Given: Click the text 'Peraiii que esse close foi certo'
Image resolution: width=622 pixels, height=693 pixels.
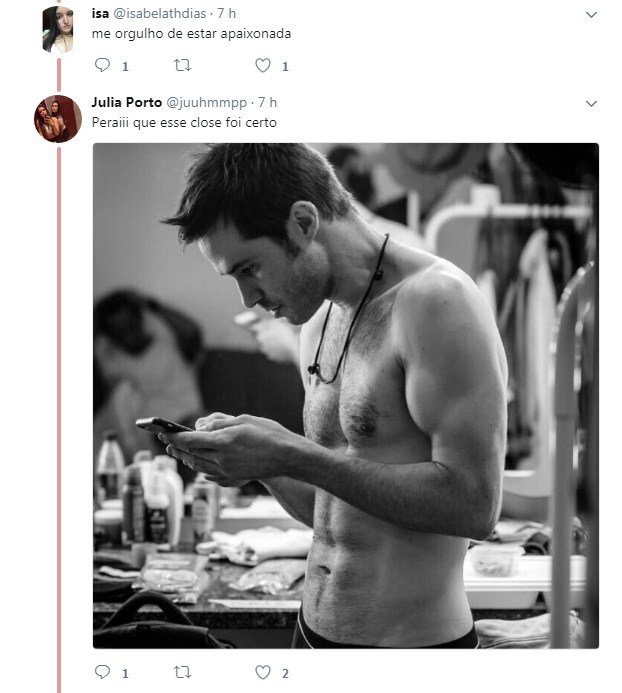Looking at the screenshot, I should pos(183,122).
